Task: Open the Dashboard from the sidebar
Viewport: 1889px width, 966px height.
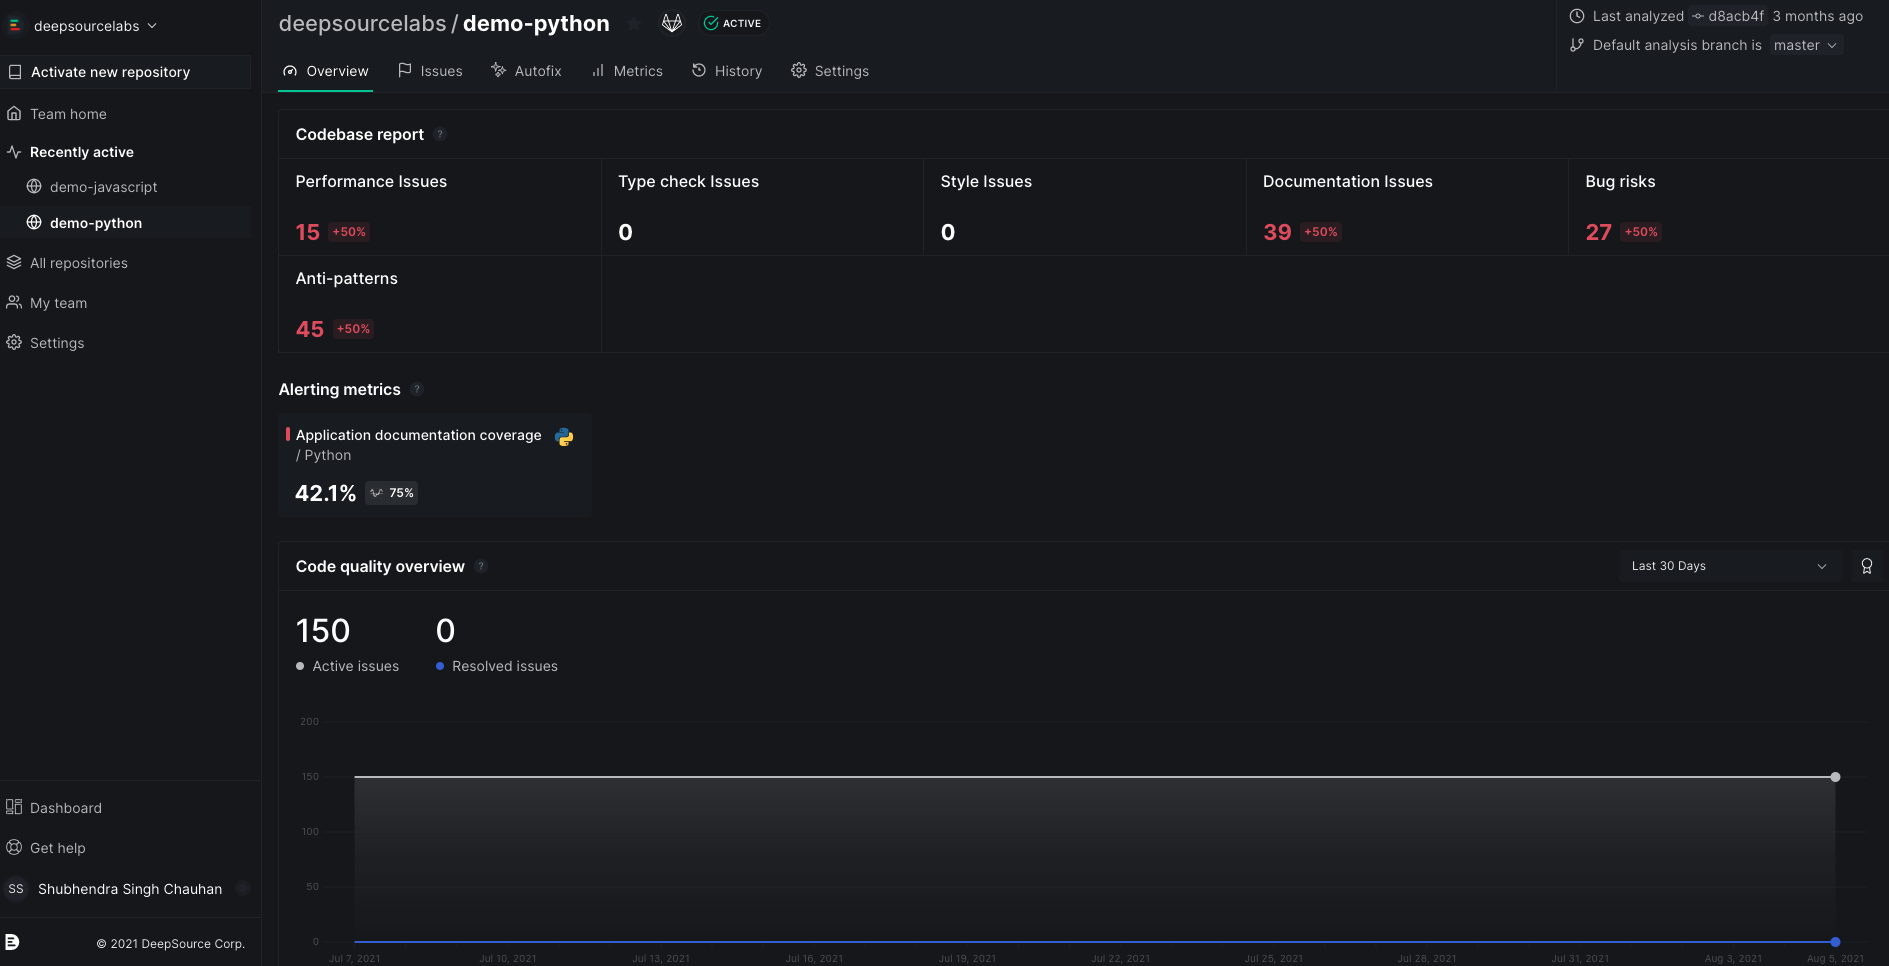Action: 66,808
